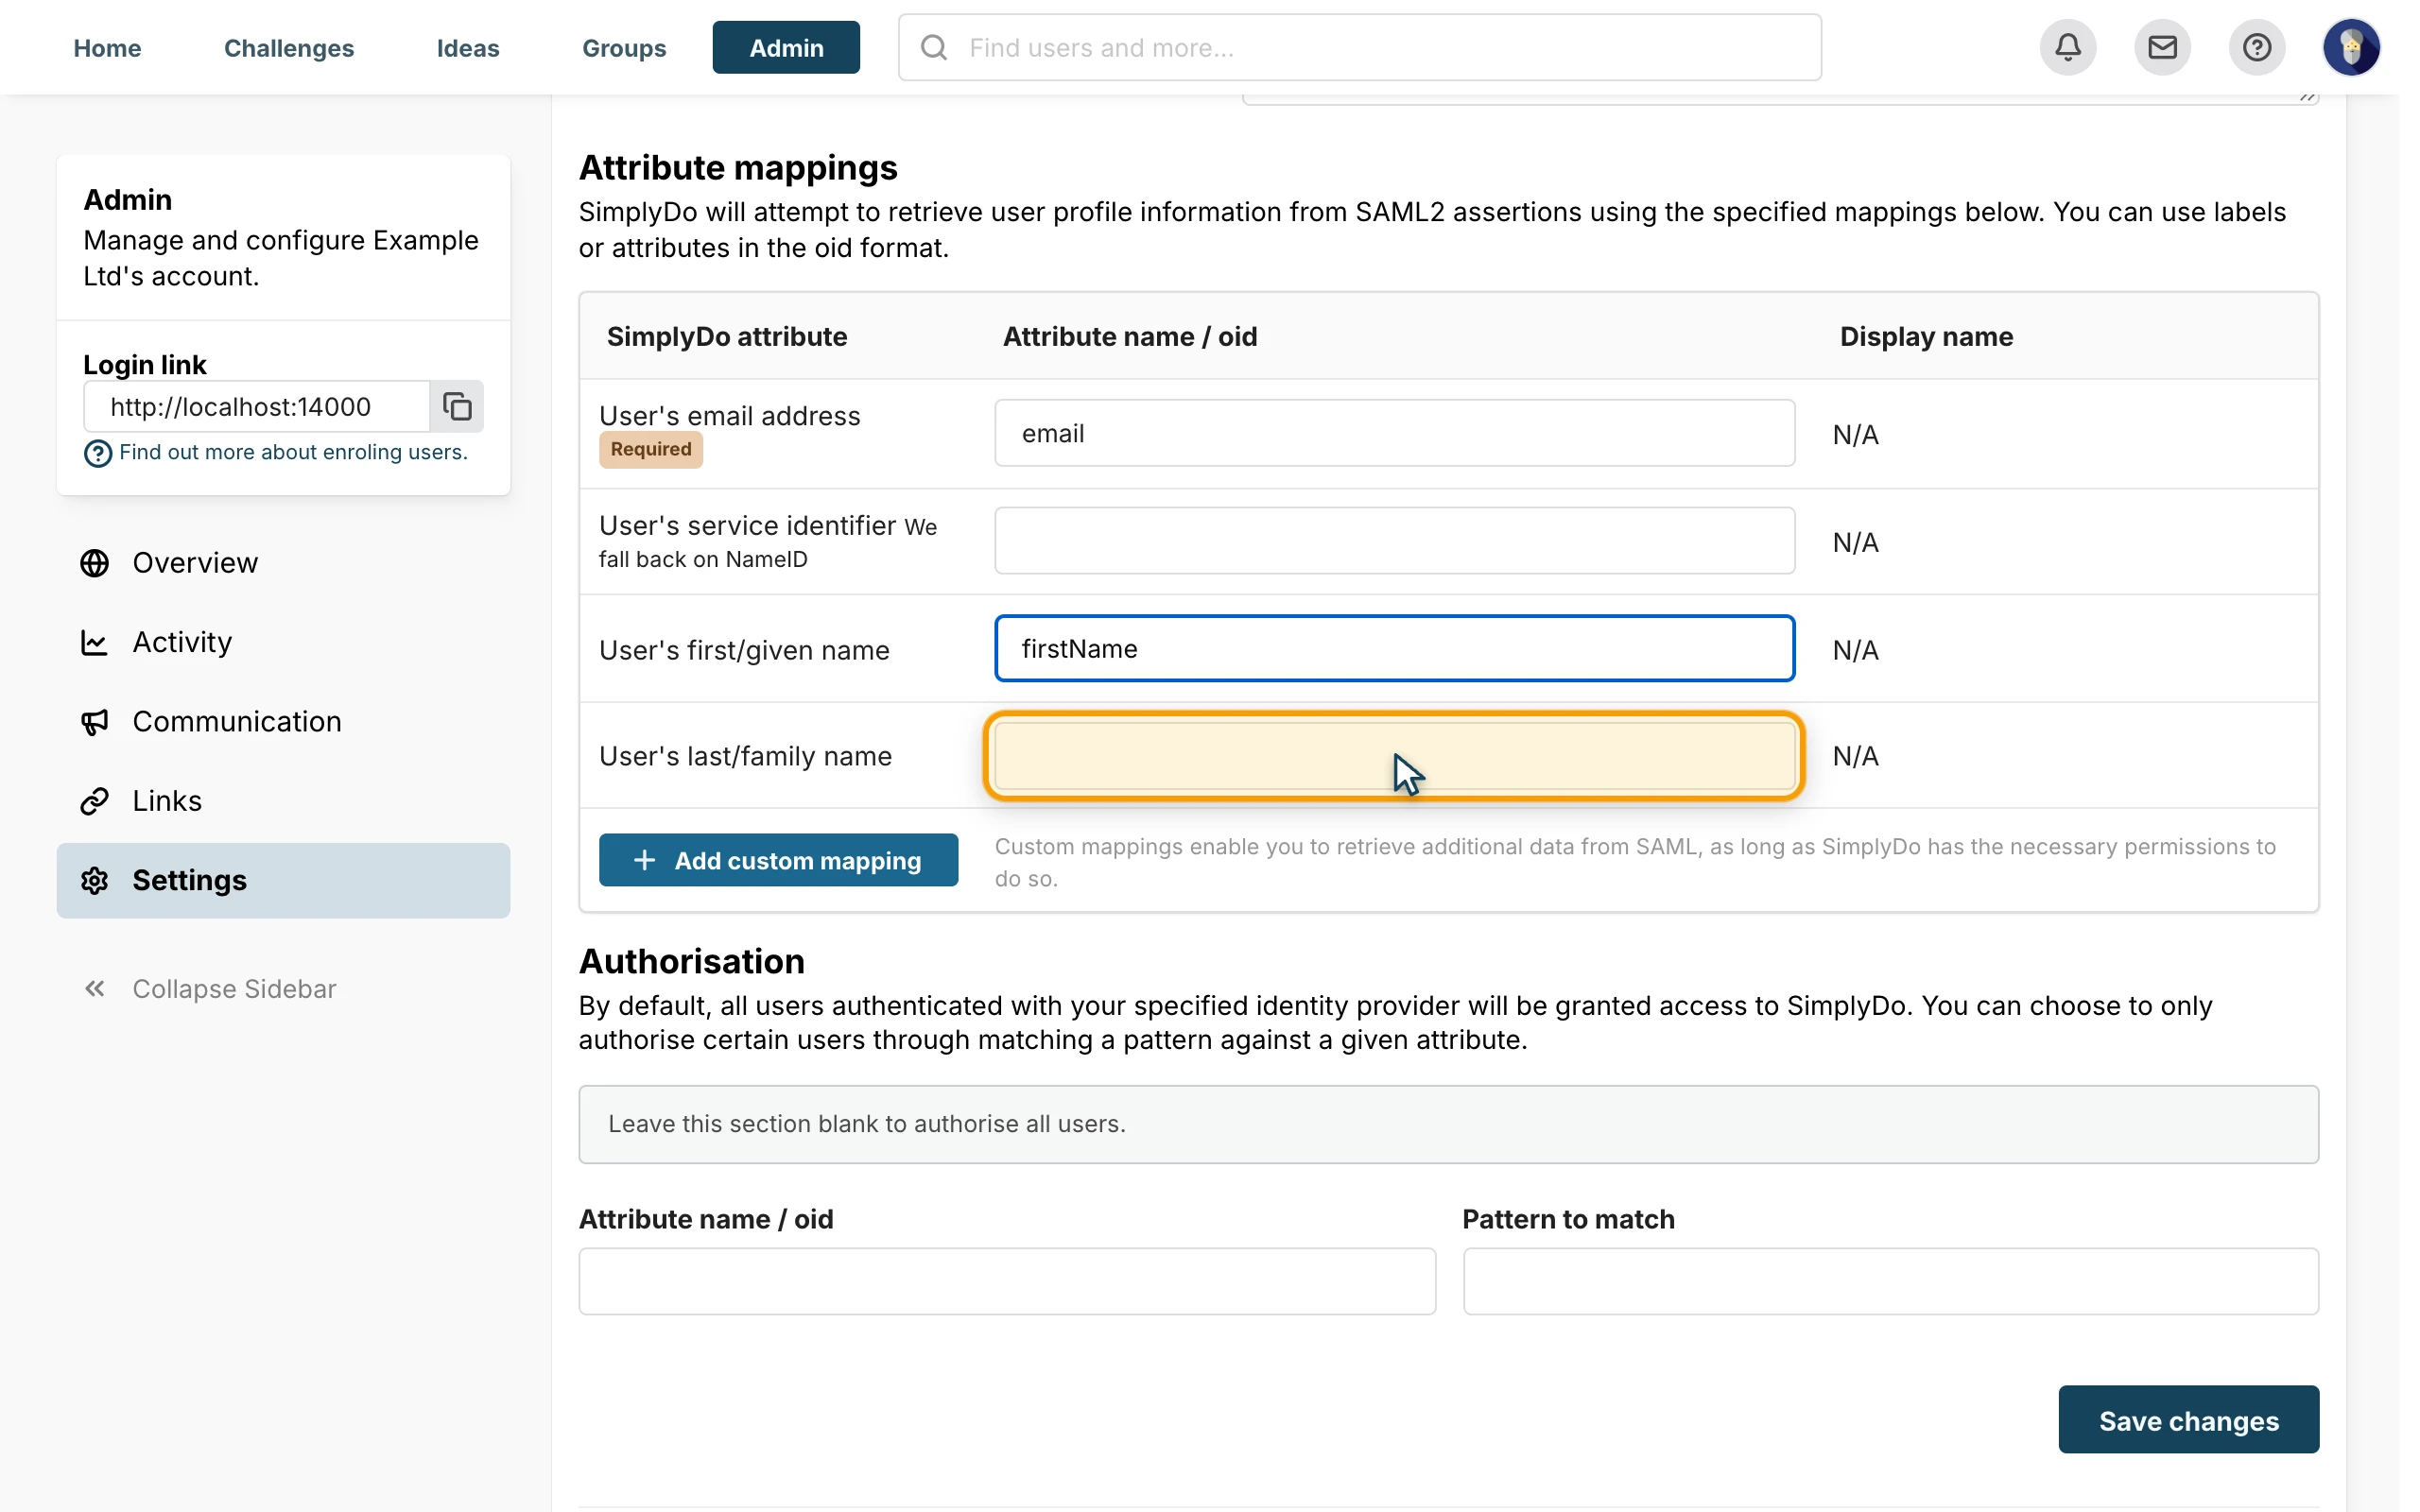The height and width of the screenshot is (1512, 2420).
Task: Go to the Home tab
Action: point(107,47)
